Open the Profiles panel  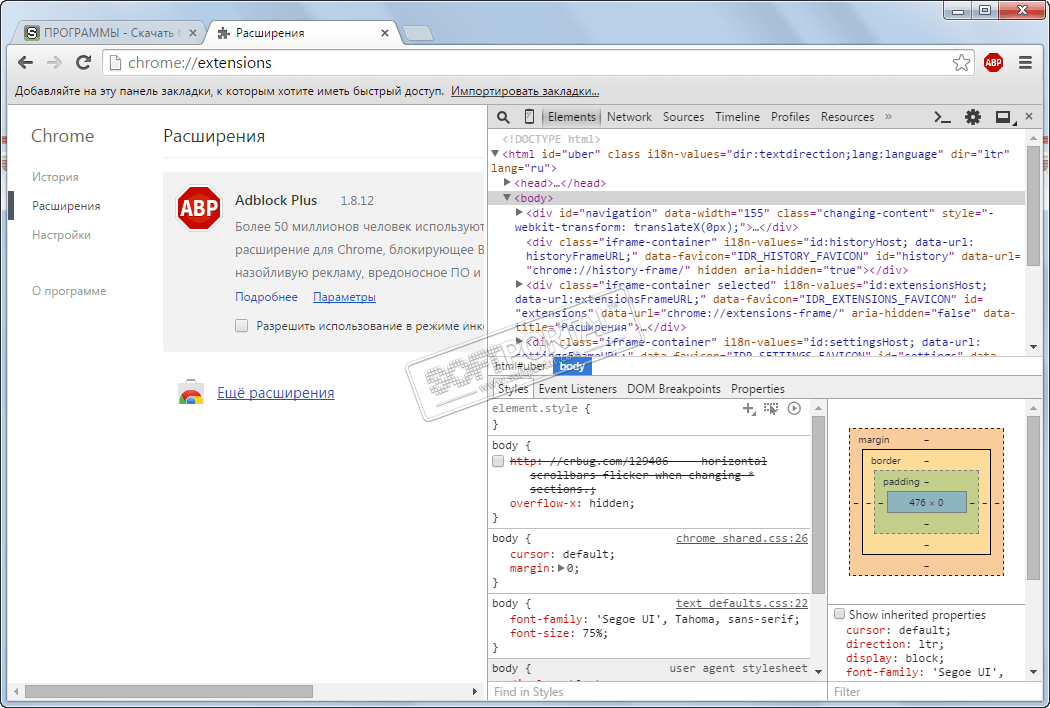pos(790,117)
